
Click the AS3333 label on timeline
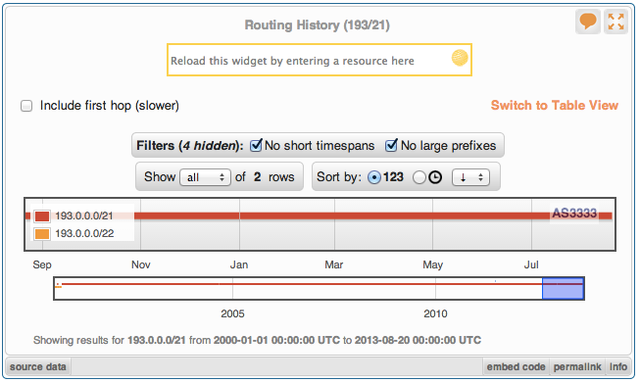click(x=574, y=213)
